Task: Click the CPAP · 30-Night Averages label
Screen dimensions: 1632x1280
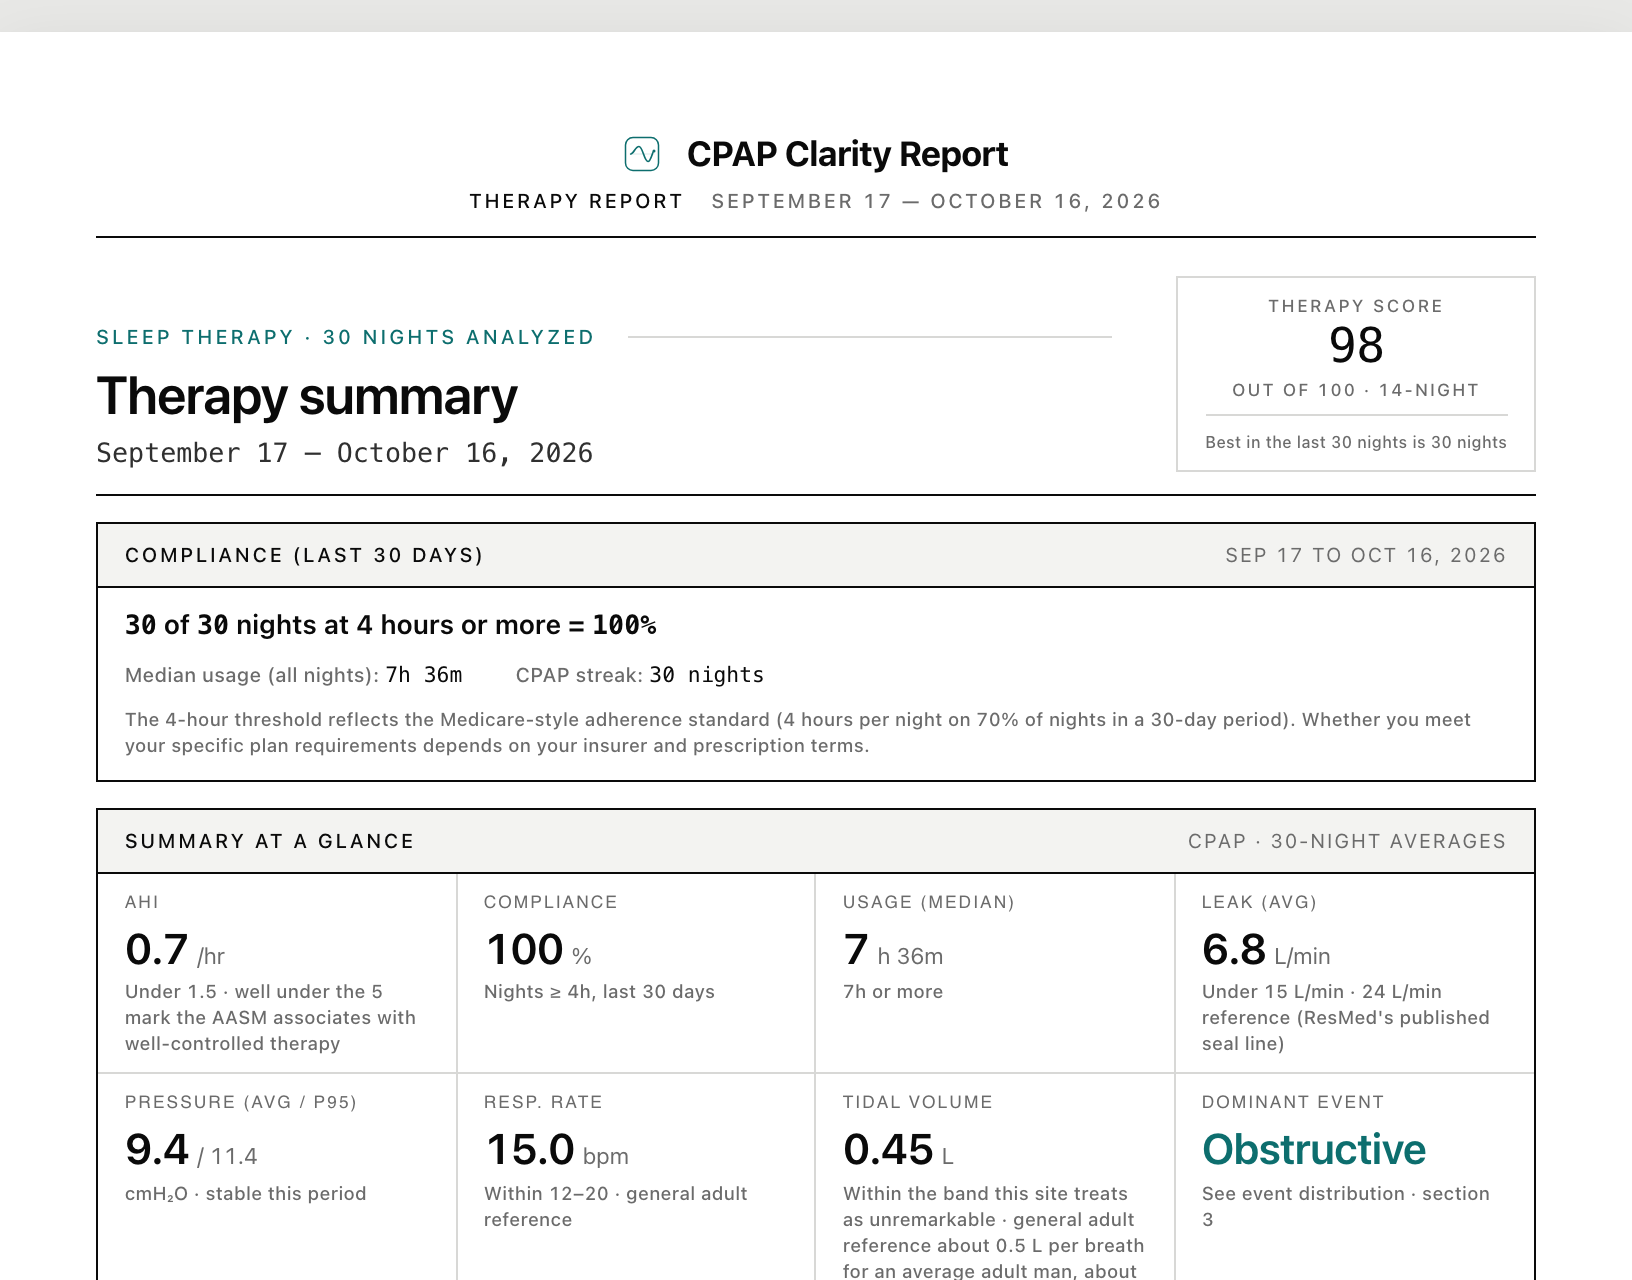Action: coord(1347,841)
